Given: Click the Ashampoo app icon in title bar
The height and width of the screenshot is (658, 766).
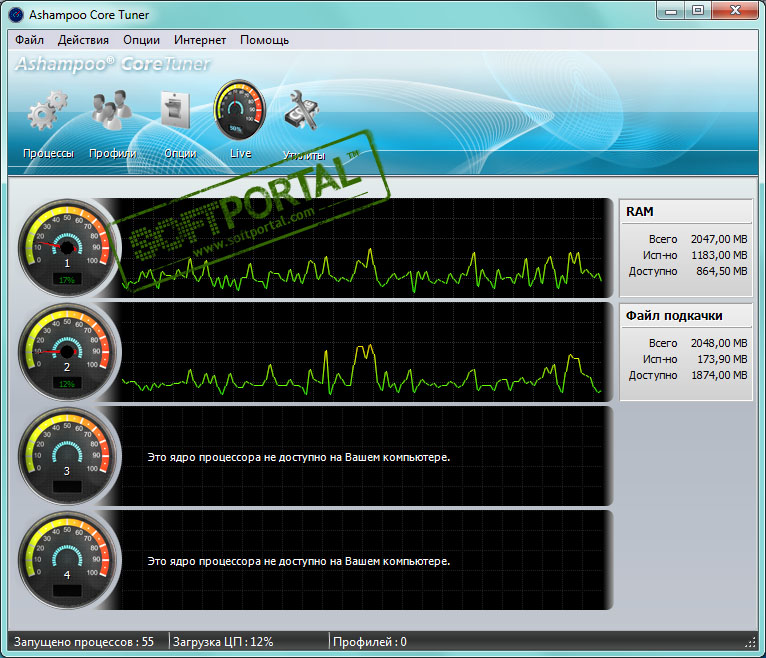Looking at the screenshot, I should (16, 15).
